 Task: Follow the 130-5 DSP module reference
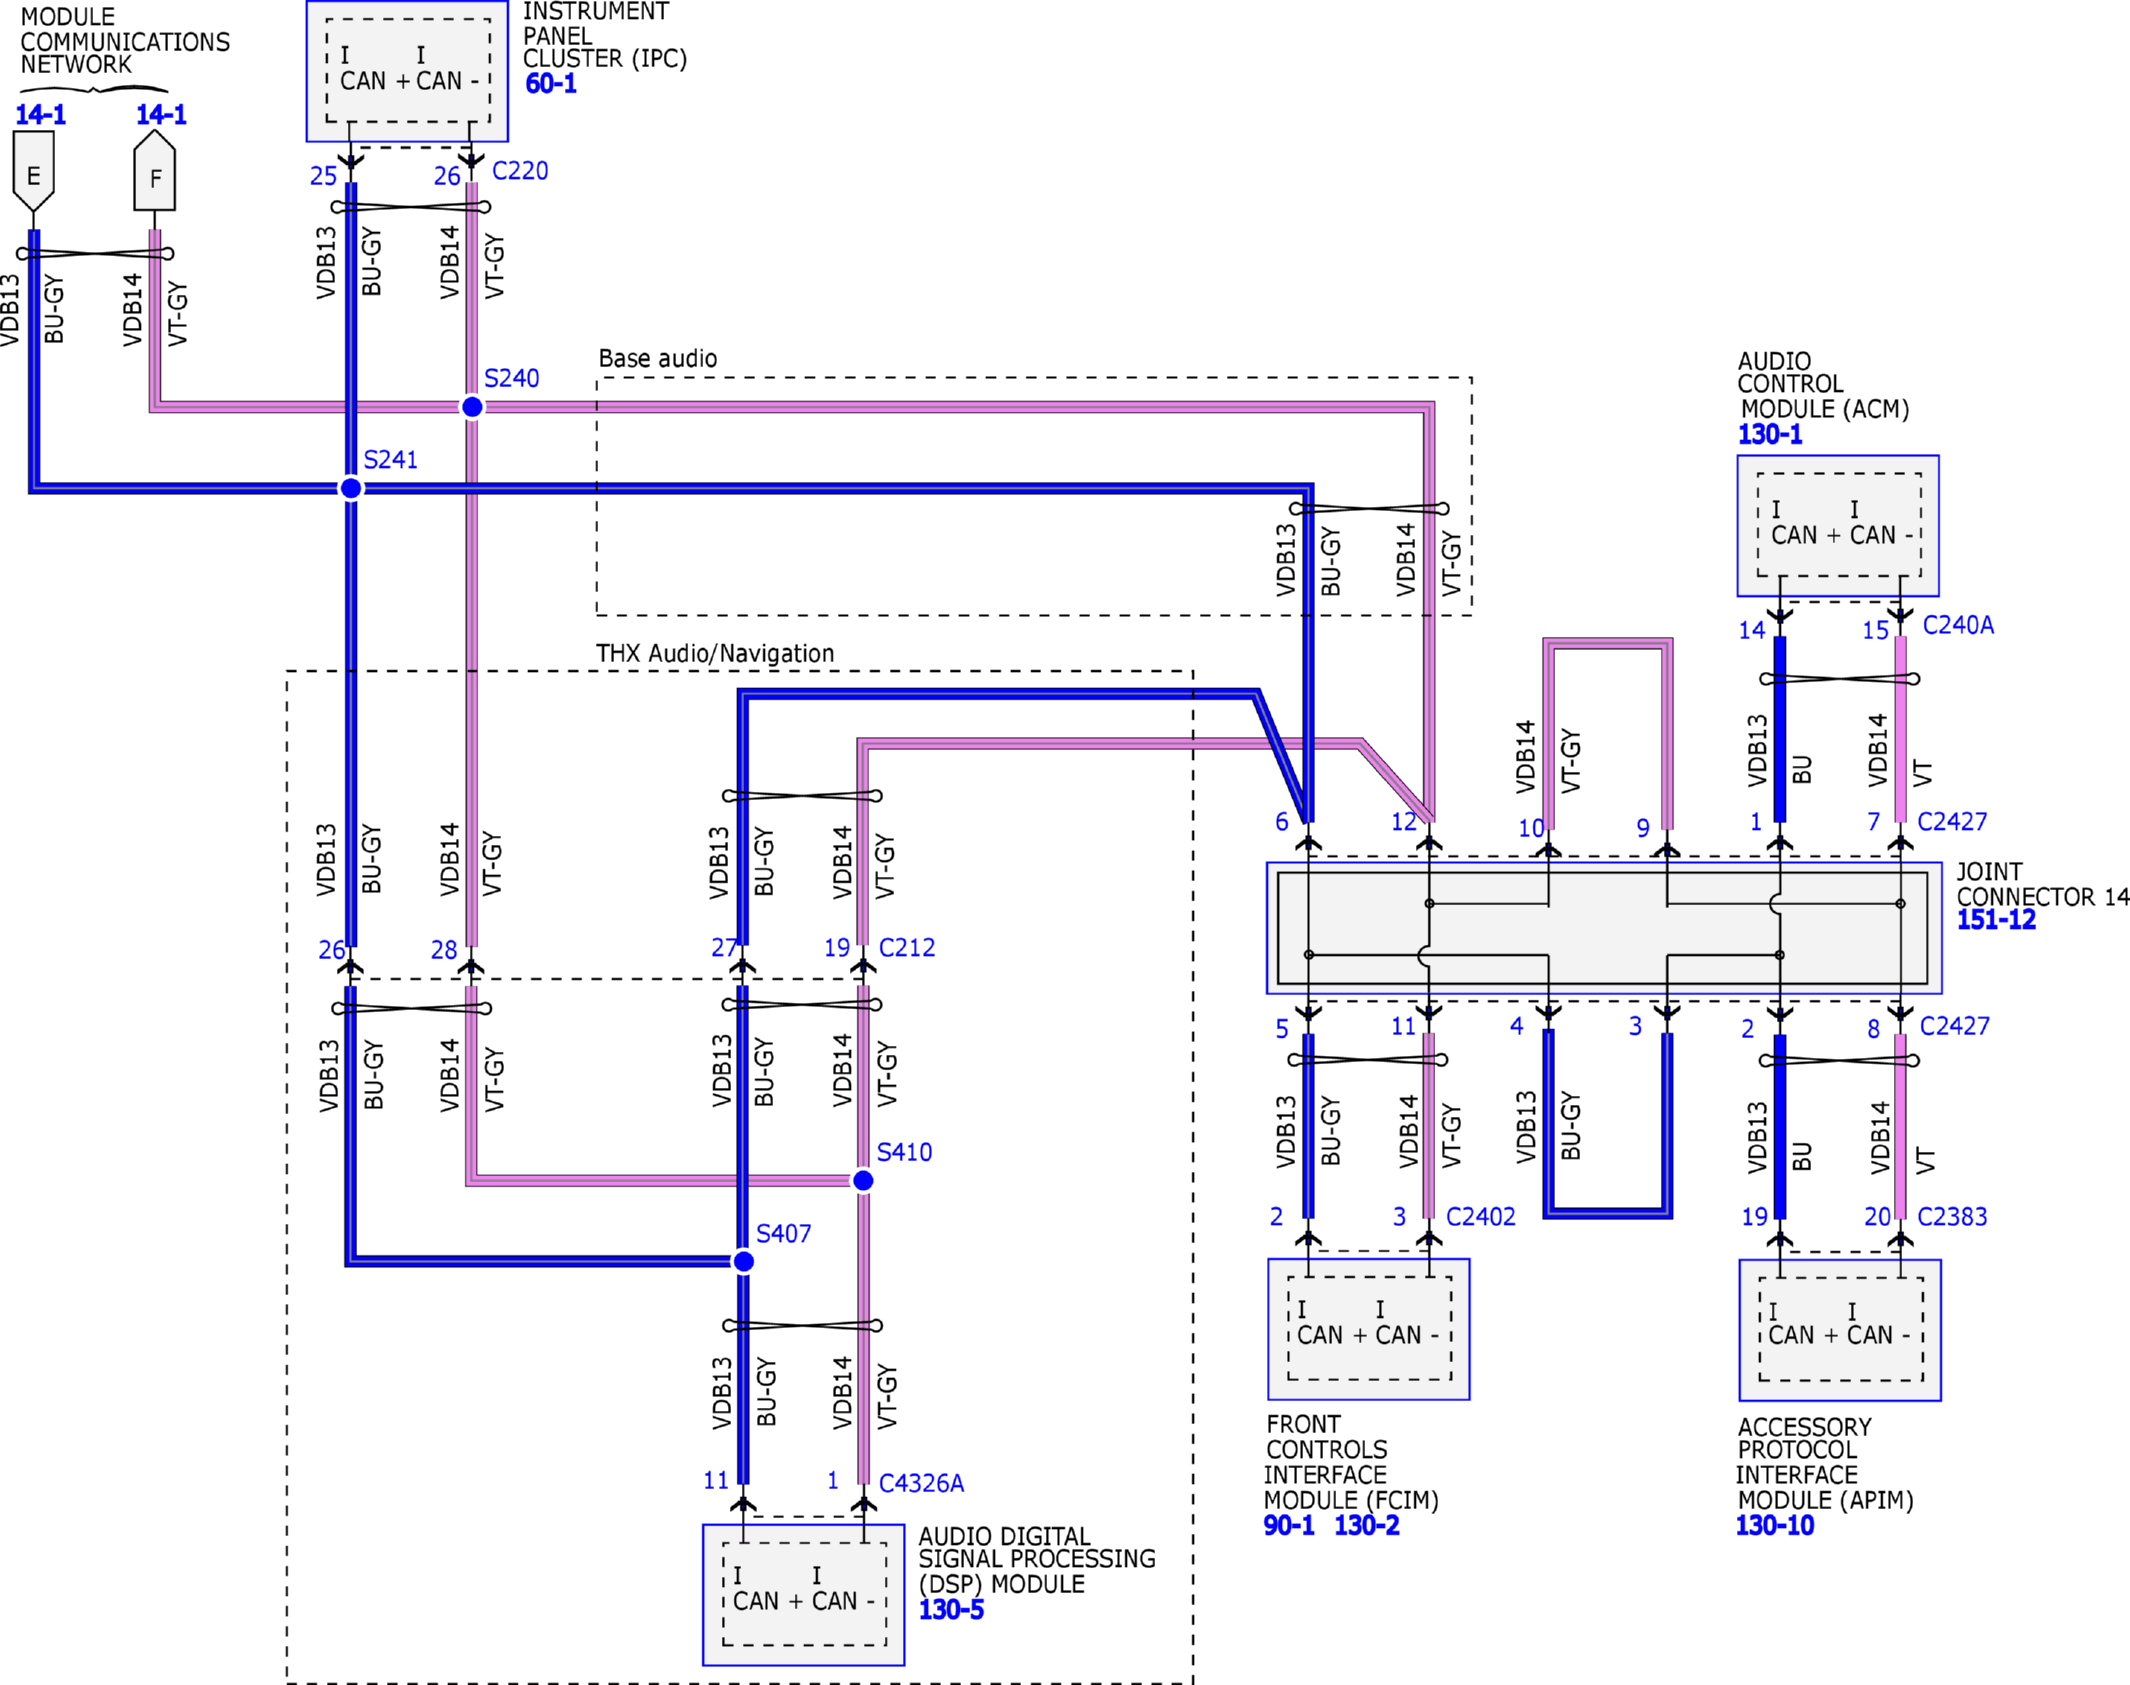pos(951,1610)
